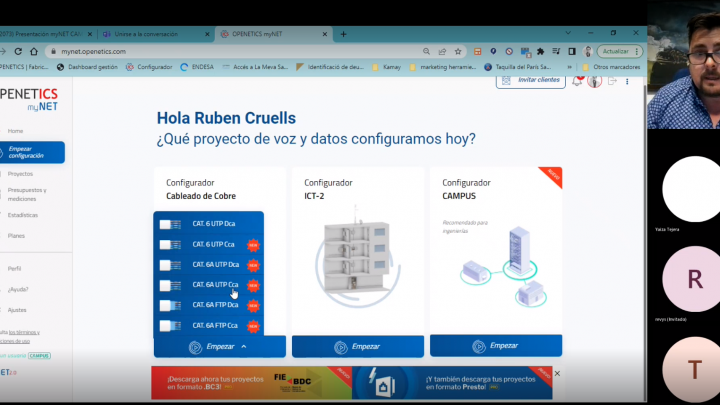Open the user avatar profile icon
The image size is (720, 405).
pos(594,81)
